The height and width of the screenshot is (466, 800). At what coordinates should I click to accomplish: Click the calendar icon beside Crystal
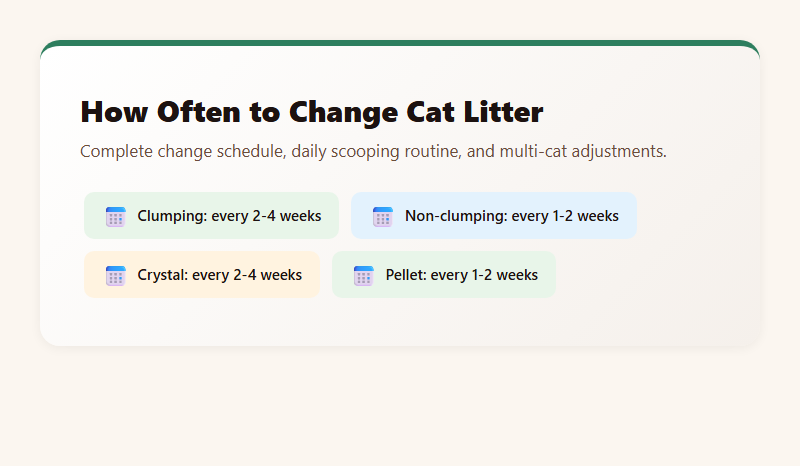pyautogui.click(x=115, y=275)
